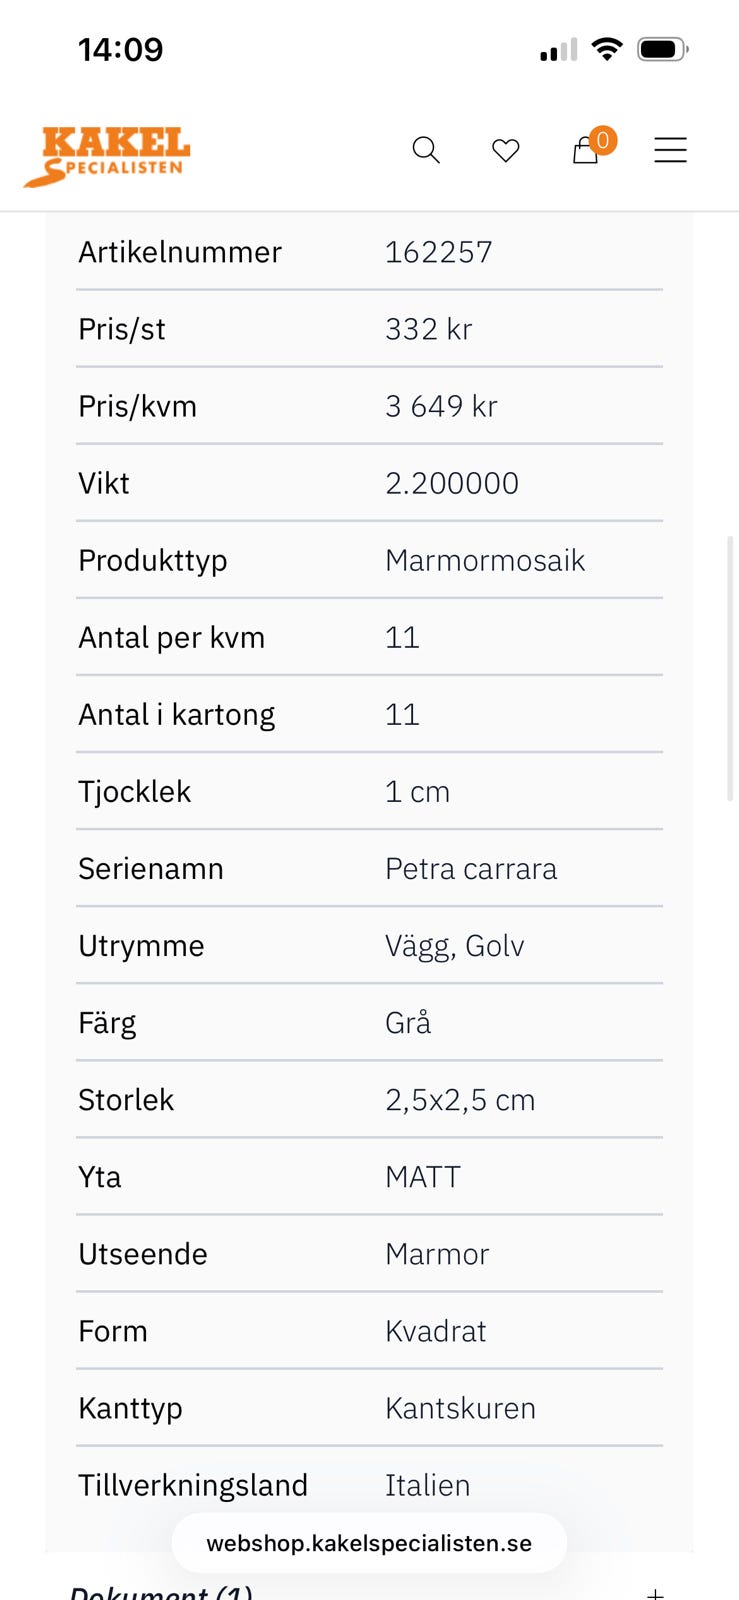This screenshot has height=1600, width=739.
Task: Tap the Storlek value 2,5x2,5 cm
Action: [x=460, y=1100]
